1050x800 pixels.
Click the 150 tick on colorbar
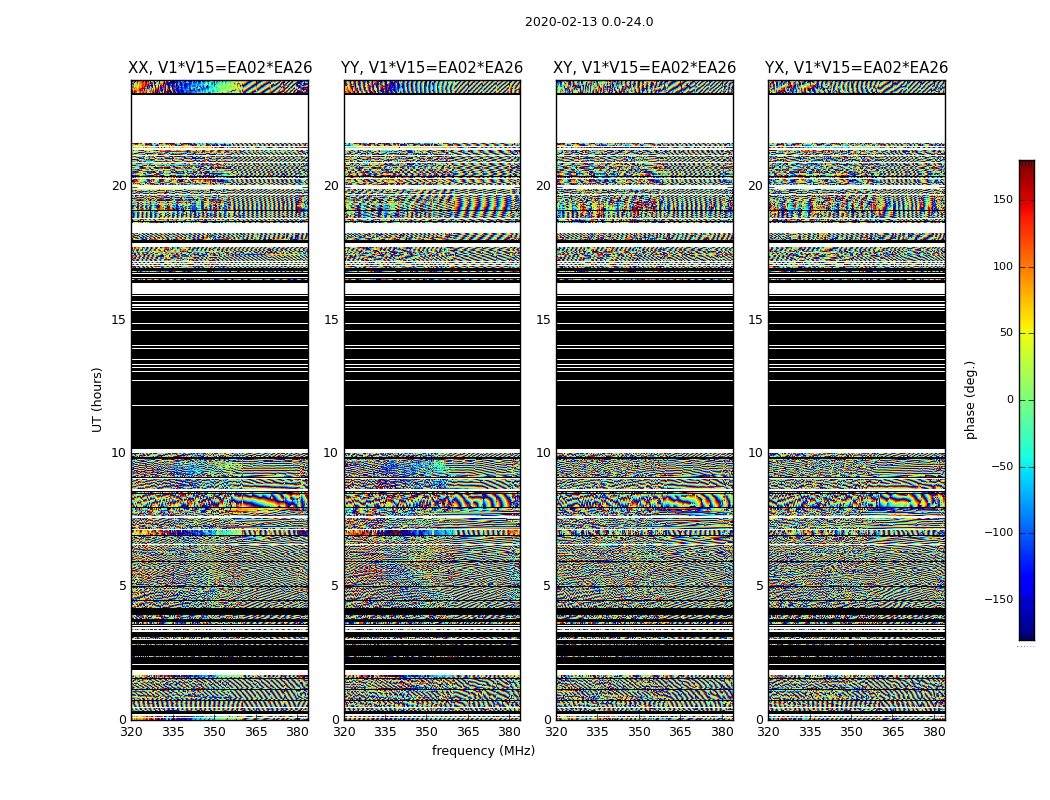pos(1003,199)
